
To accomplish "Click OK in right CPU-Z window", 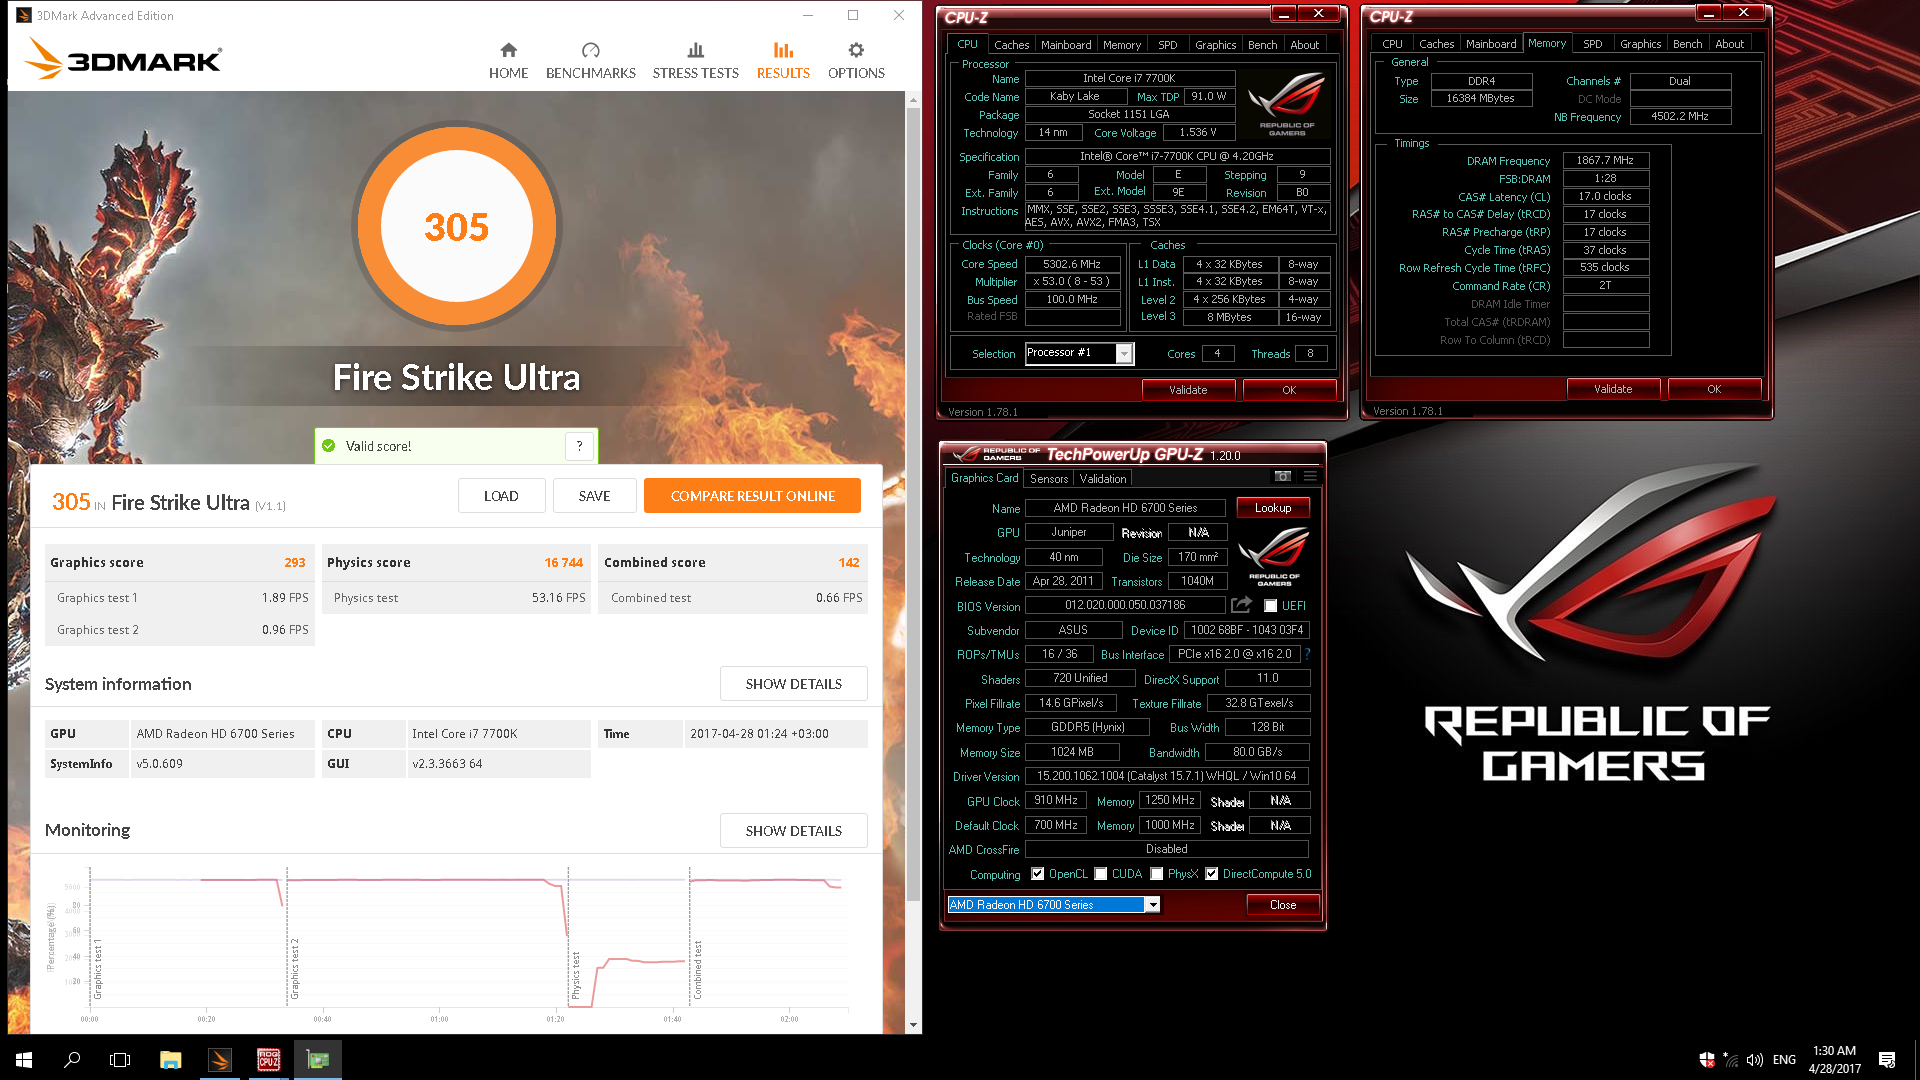I will tap(1714, 389).
